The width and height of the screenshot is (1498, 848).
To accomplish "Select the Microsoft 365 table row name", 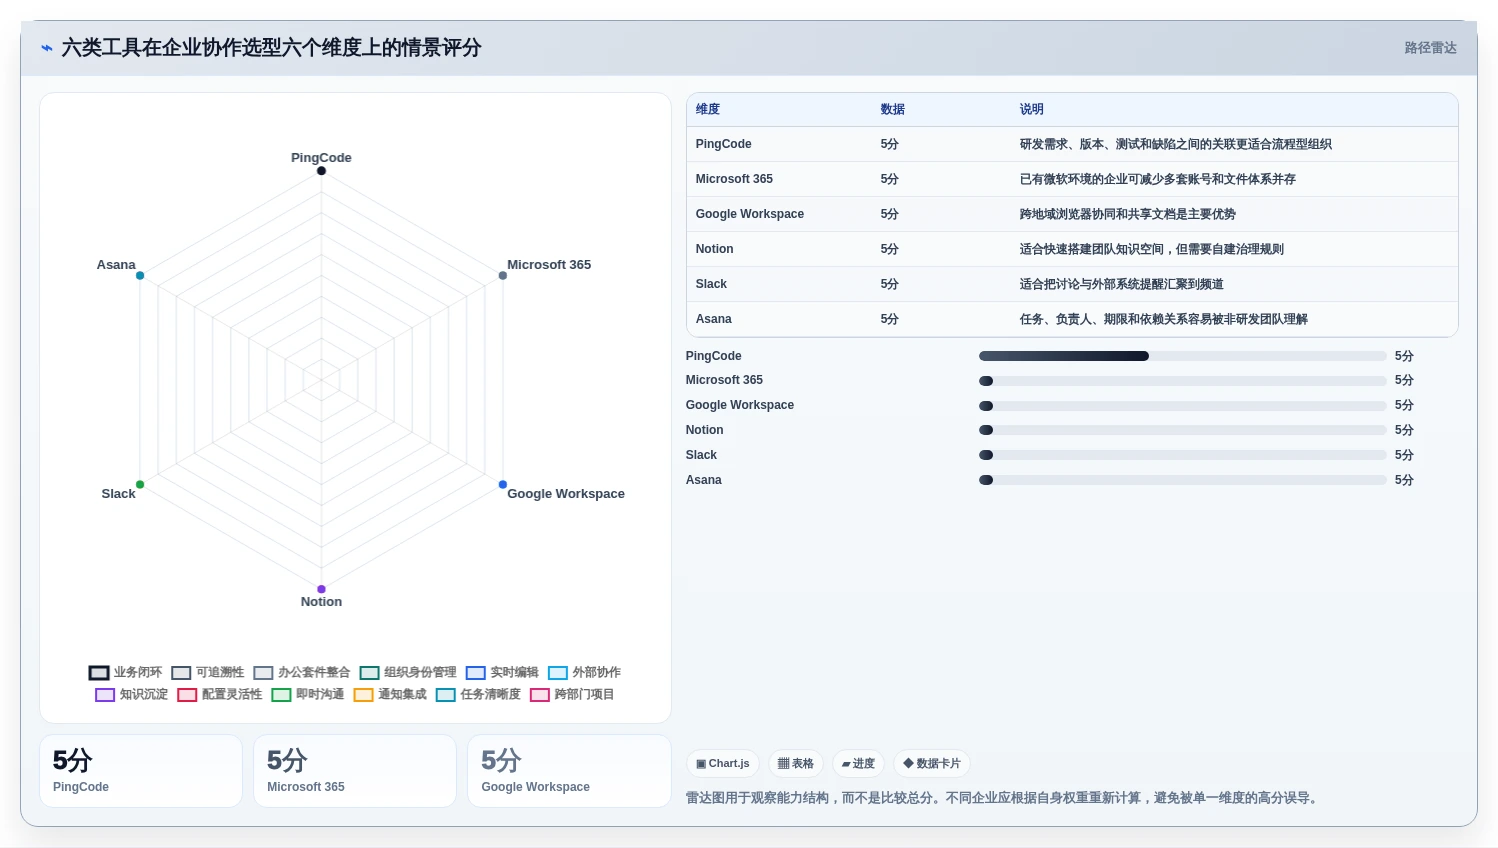I will click(734, 179).
